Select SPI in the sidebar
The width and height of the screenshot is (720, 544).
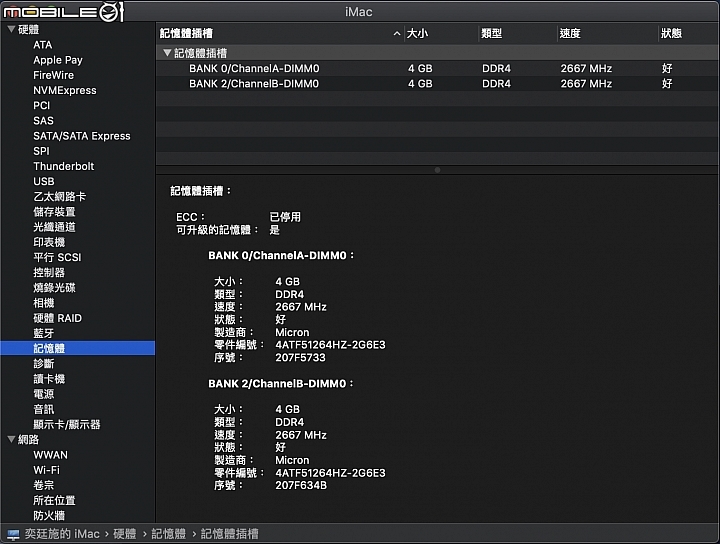click(x=41, y=151)
